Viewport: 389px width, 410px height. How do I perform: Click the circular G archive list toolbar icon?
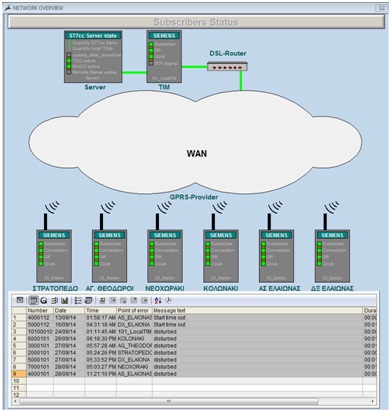coord(44,300)
